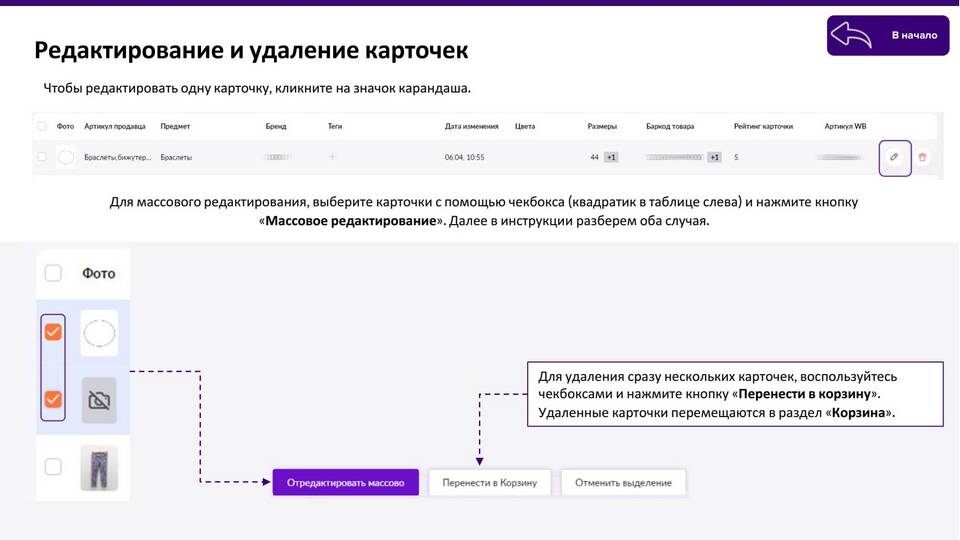The height and width of the screenshot is (540, 960).
Task: Click the large Фото column header
Action: pos(99,273)
